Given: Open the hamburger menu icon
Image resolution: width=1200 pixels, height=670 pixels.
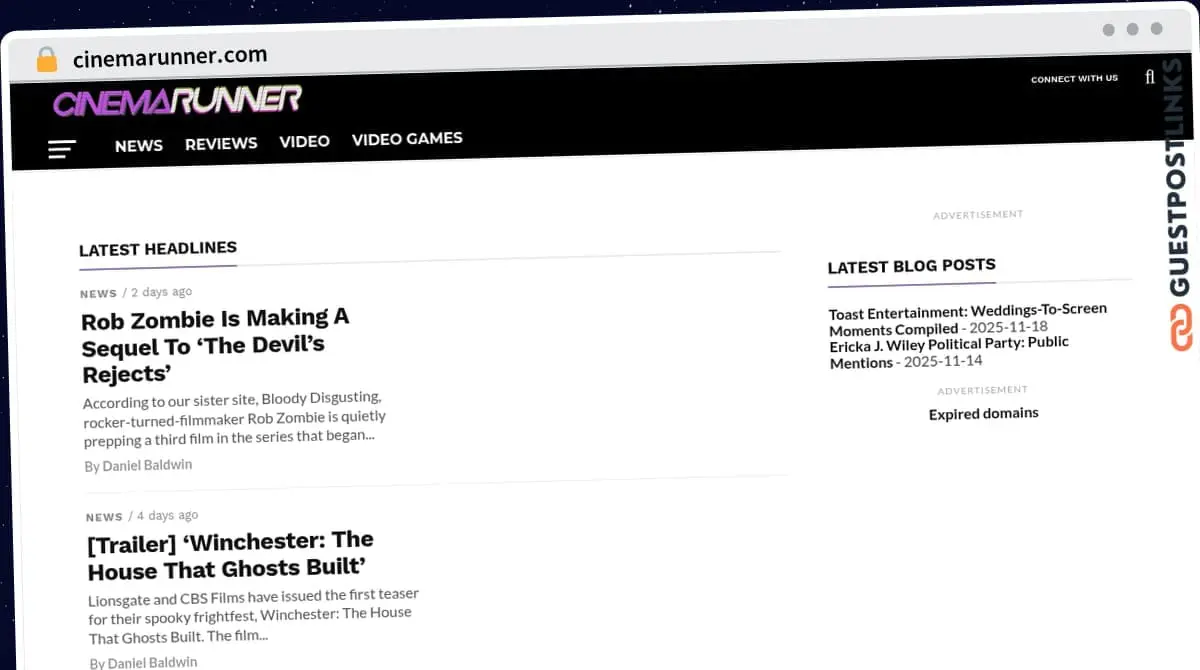Looking at the screenshot, I should pos(62,149).
